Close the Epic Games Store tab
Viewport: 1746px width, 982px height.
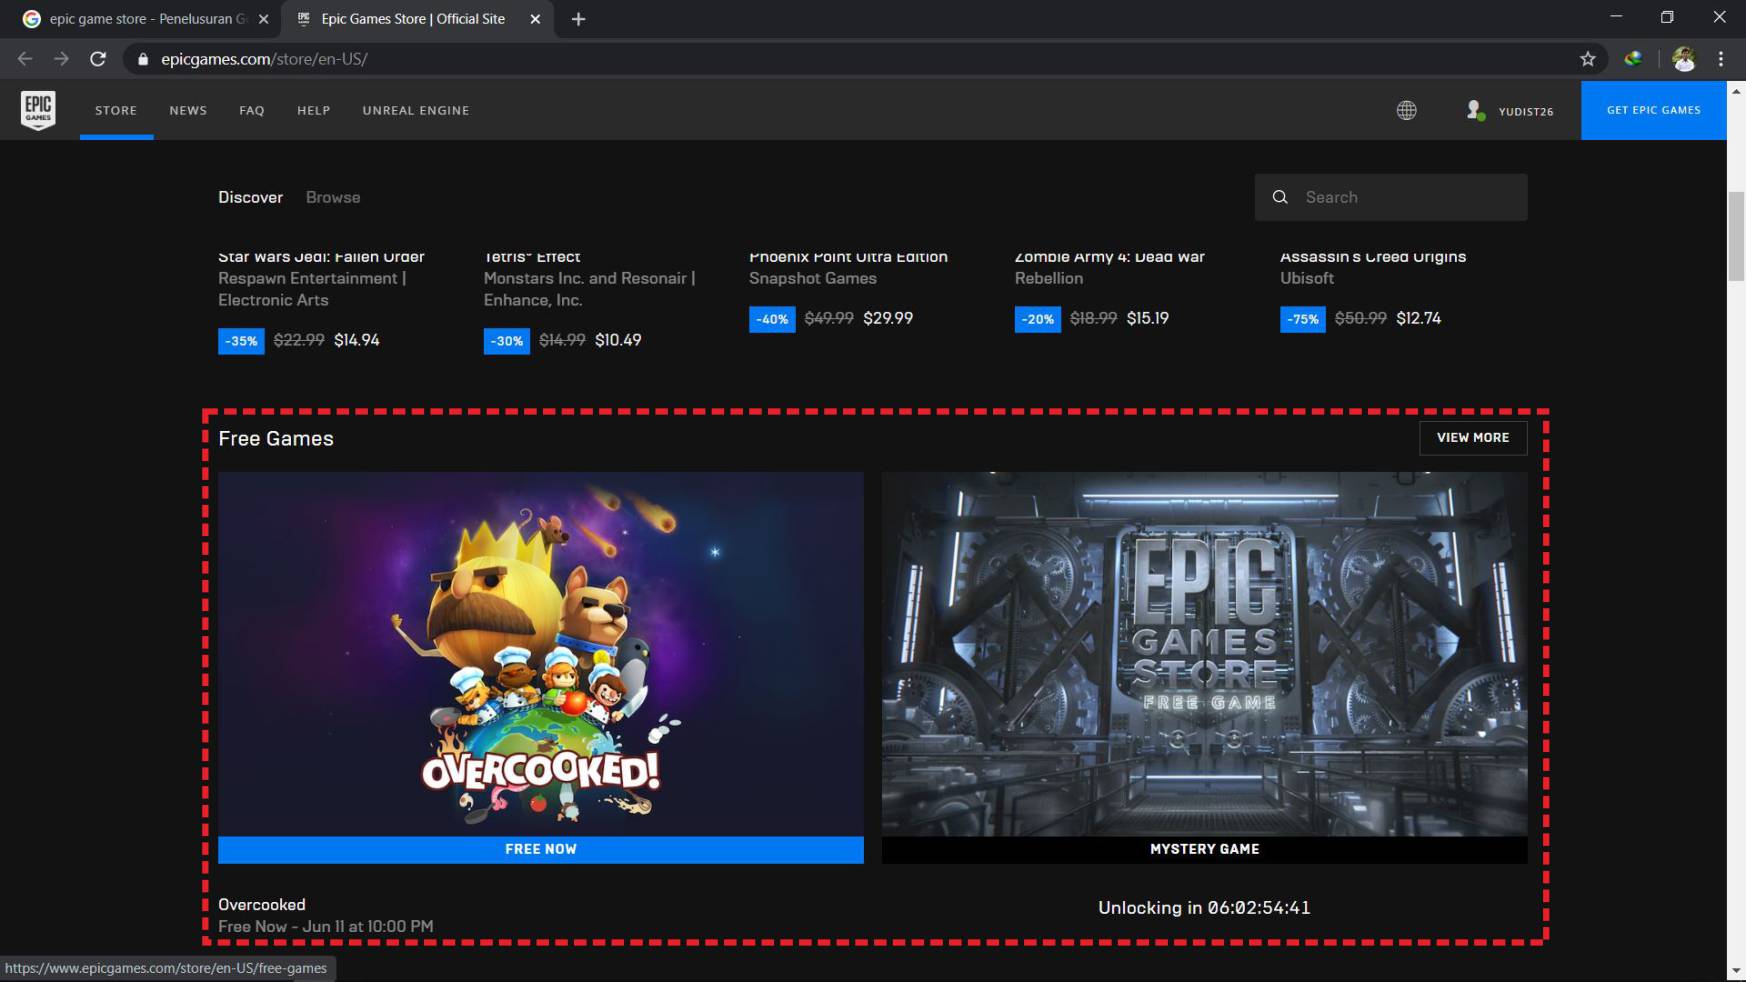pos(535,19)
